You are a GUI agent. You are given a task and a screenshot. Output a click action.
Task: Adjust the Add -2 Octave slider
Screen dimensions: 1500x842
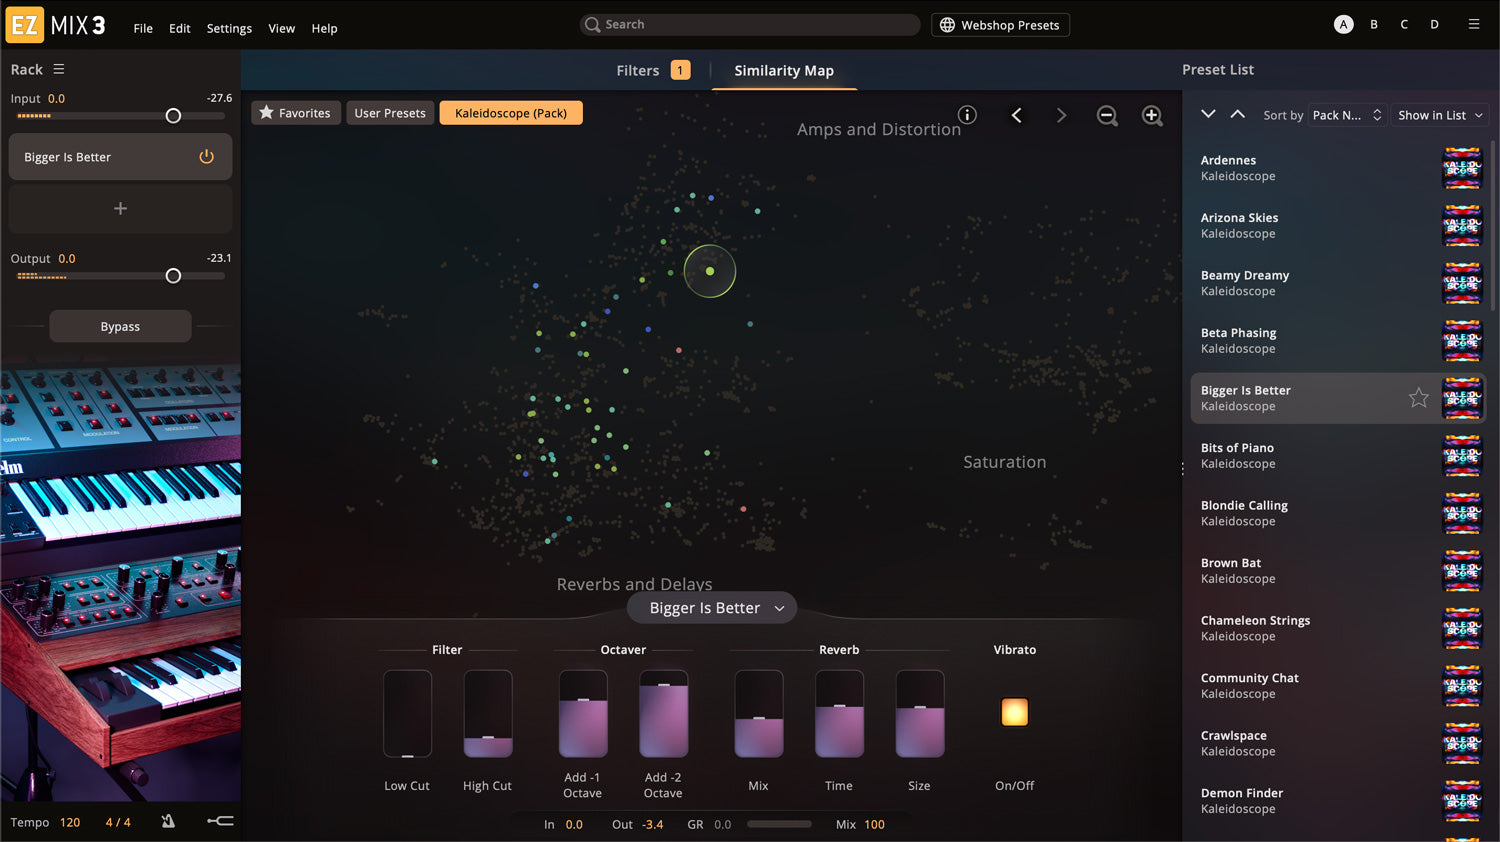pyautogui.click(x=663, y=714)
